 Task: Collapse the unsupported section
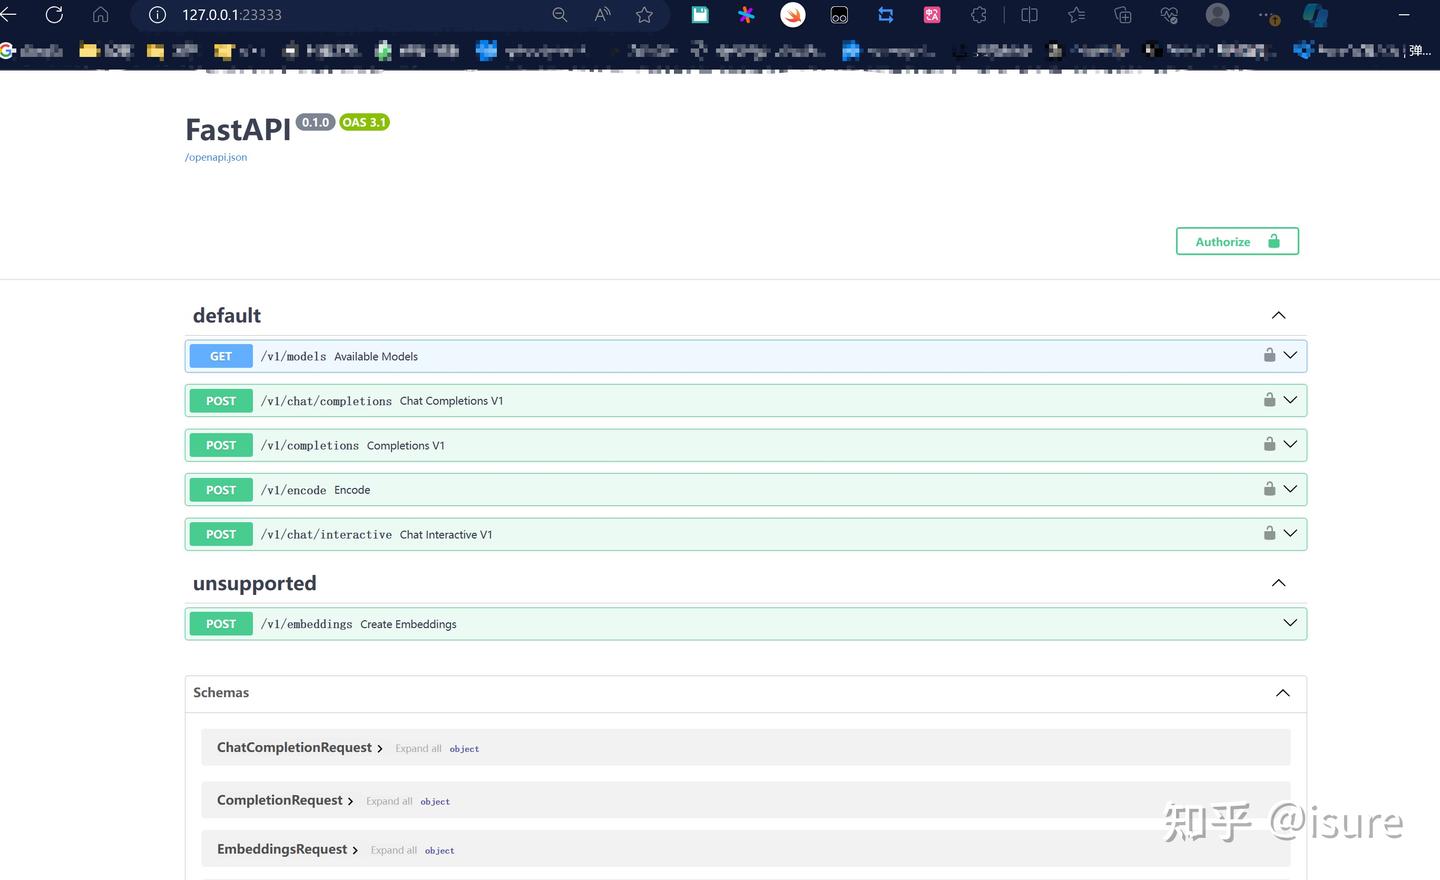(1278, 582)
